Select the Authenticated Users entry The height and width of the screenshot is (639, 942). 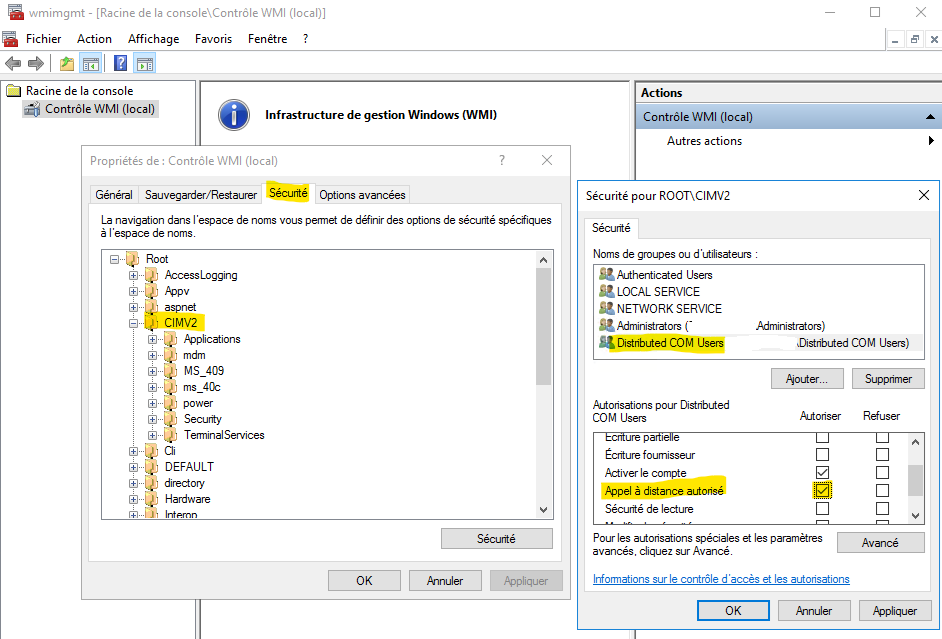point(664,274)
